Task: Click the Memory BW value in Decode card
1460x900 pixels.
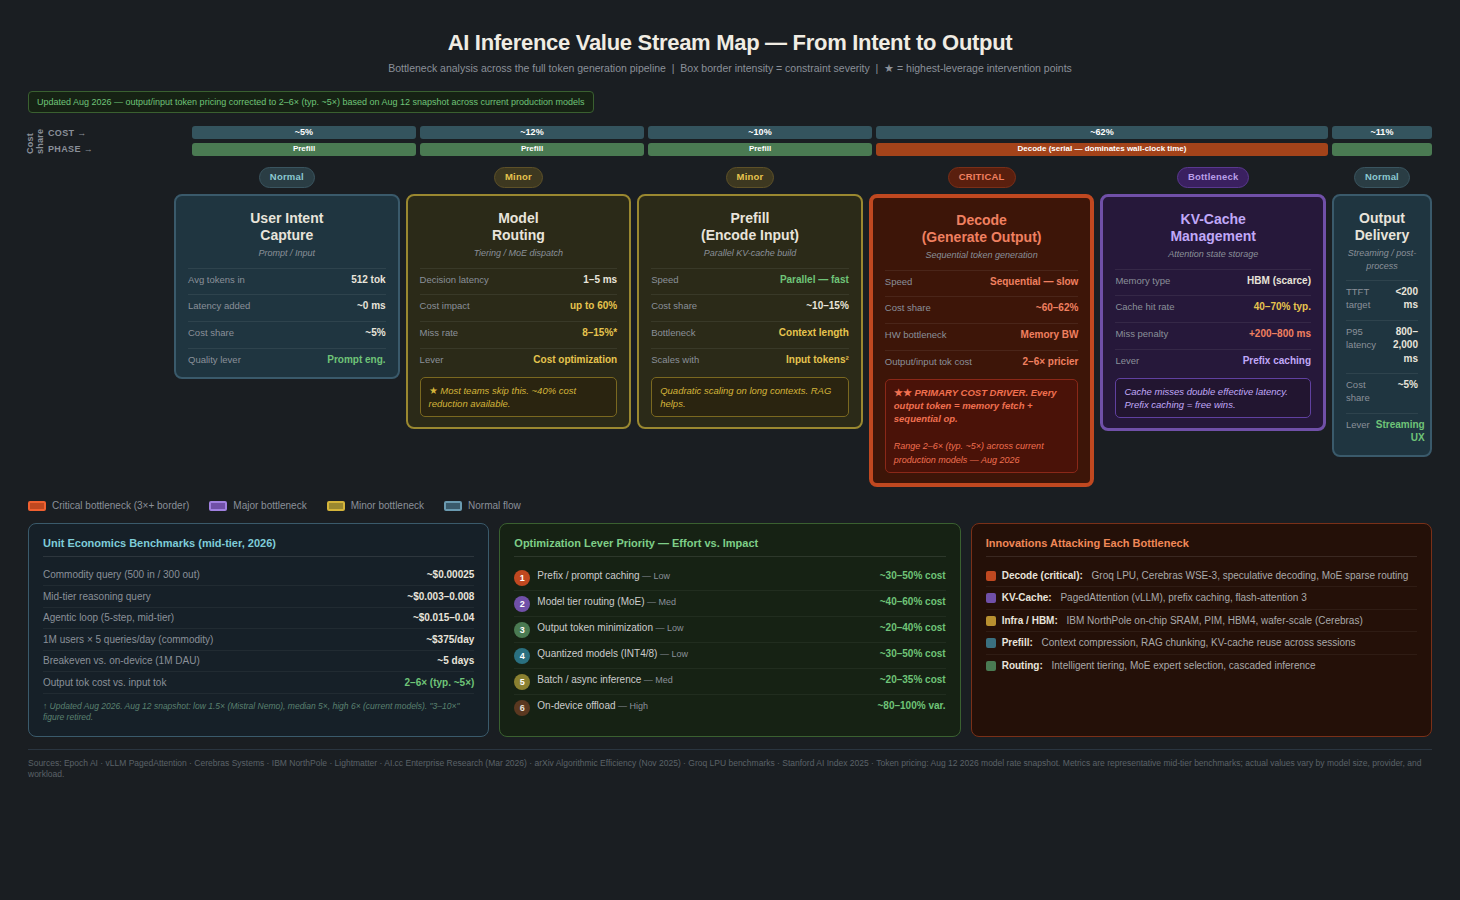Action: click(1049, 335)
